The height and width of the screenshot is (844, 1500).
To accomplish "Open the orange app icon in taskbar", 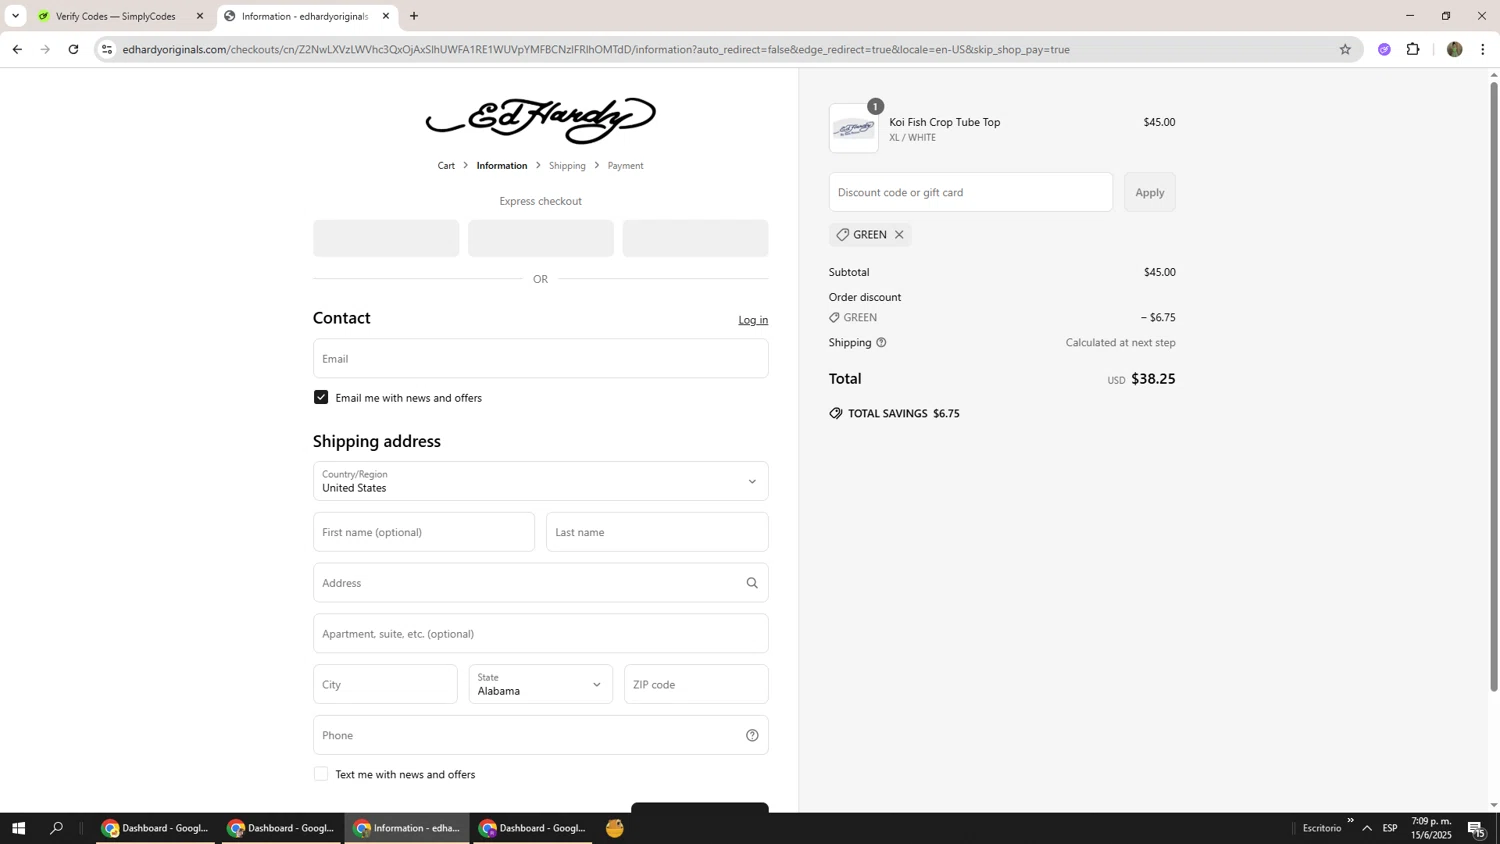I will pos(615,828).
